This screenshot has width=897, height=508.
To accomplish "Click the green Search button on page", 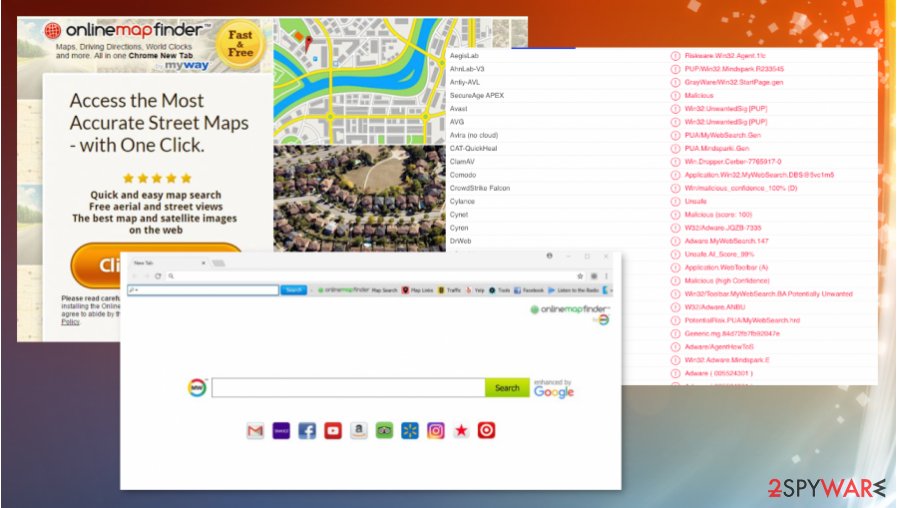I will tap(507, 388).
